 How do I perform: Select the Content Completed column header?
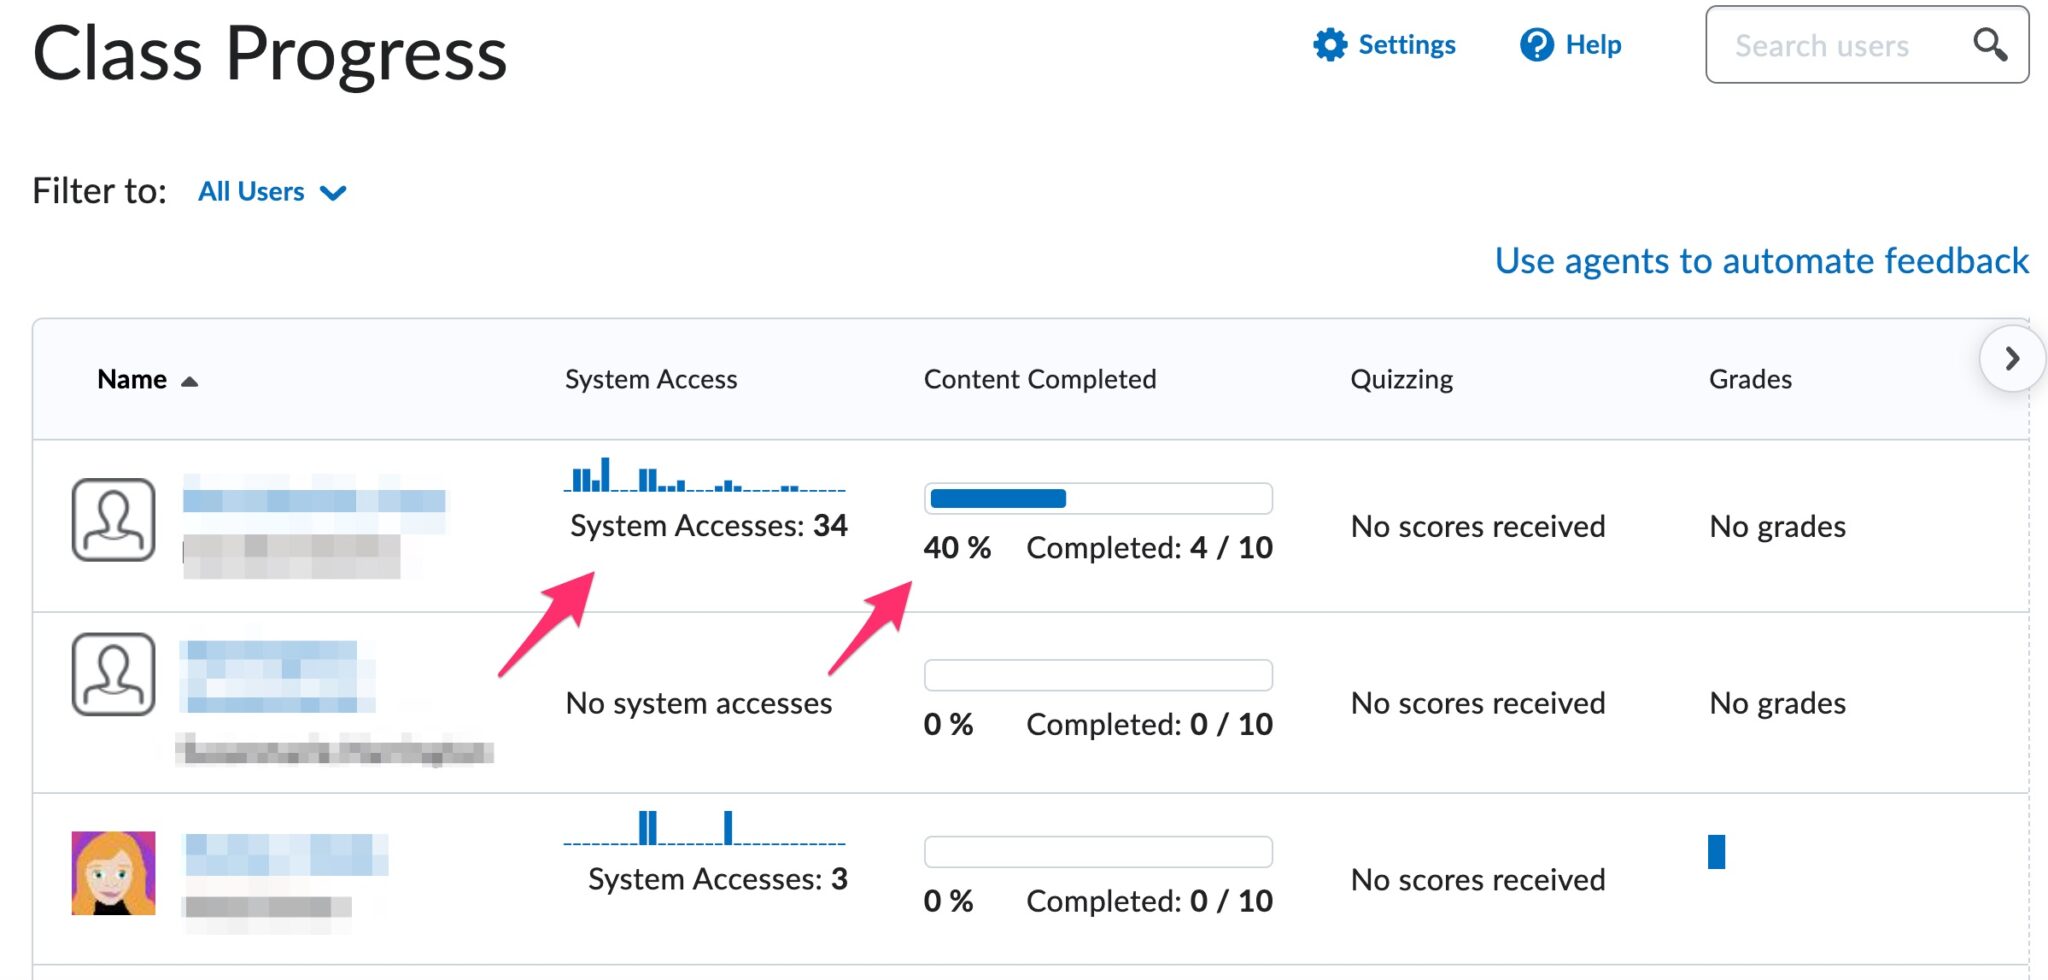pos(1040,379)
